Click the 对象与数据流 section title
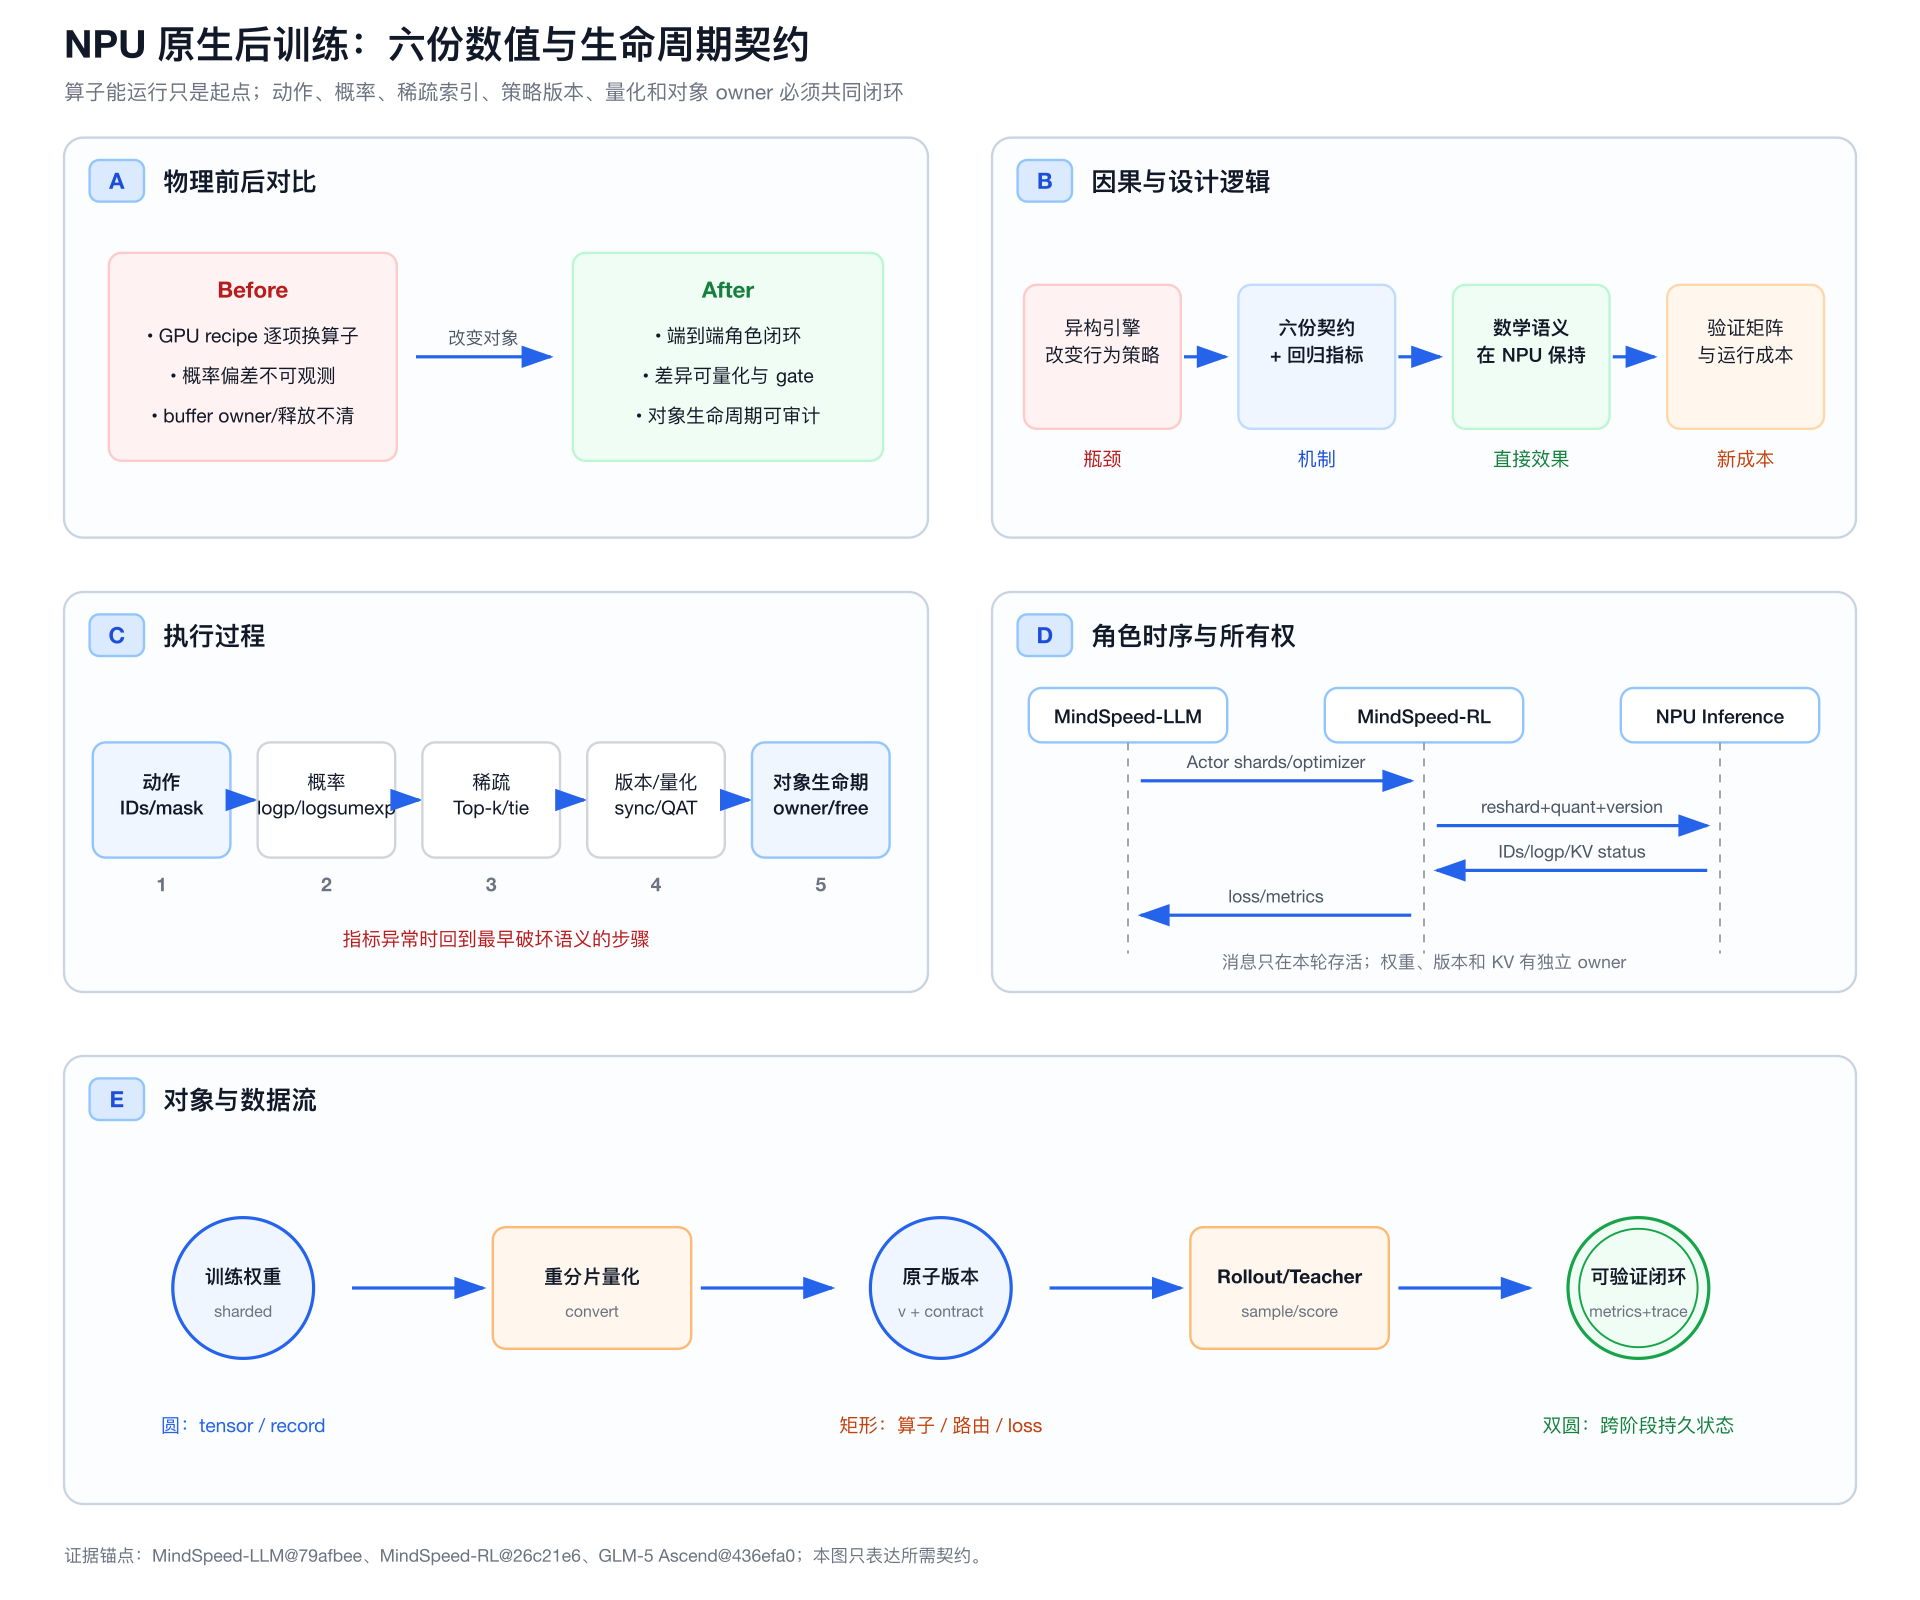 point(240,1100)
